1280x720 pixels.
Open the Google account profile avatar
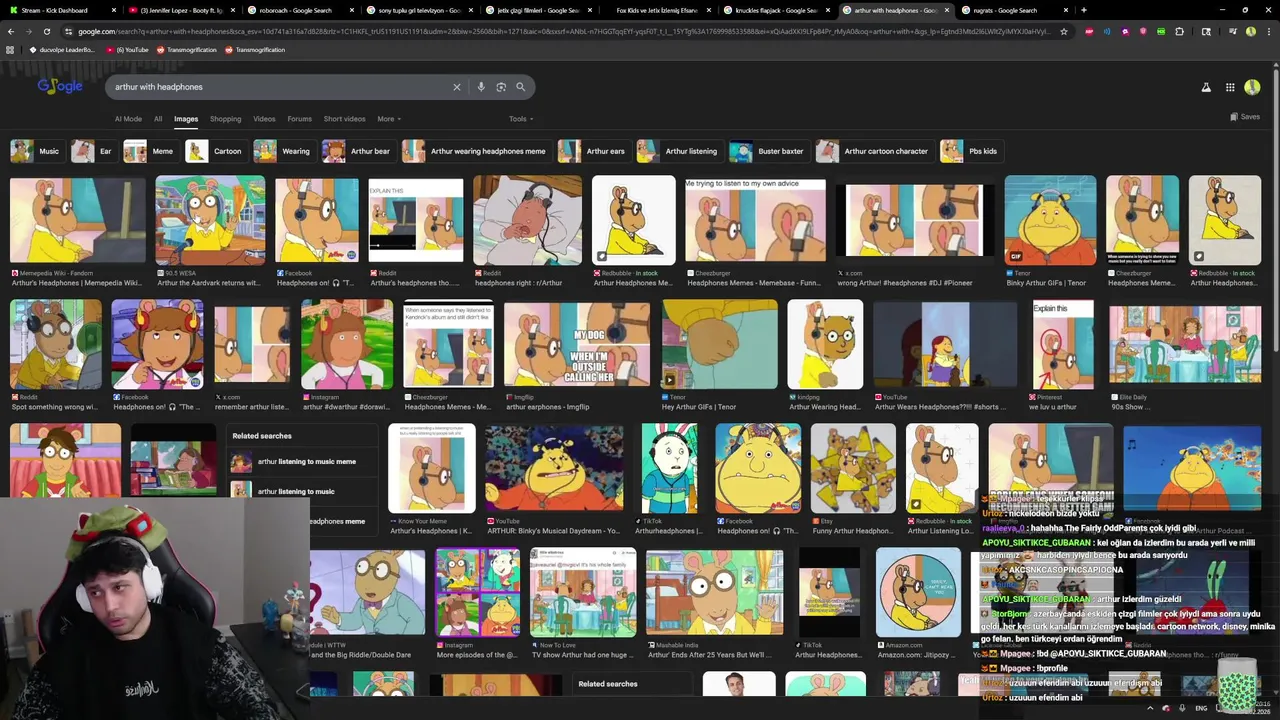pos(1252,87)
